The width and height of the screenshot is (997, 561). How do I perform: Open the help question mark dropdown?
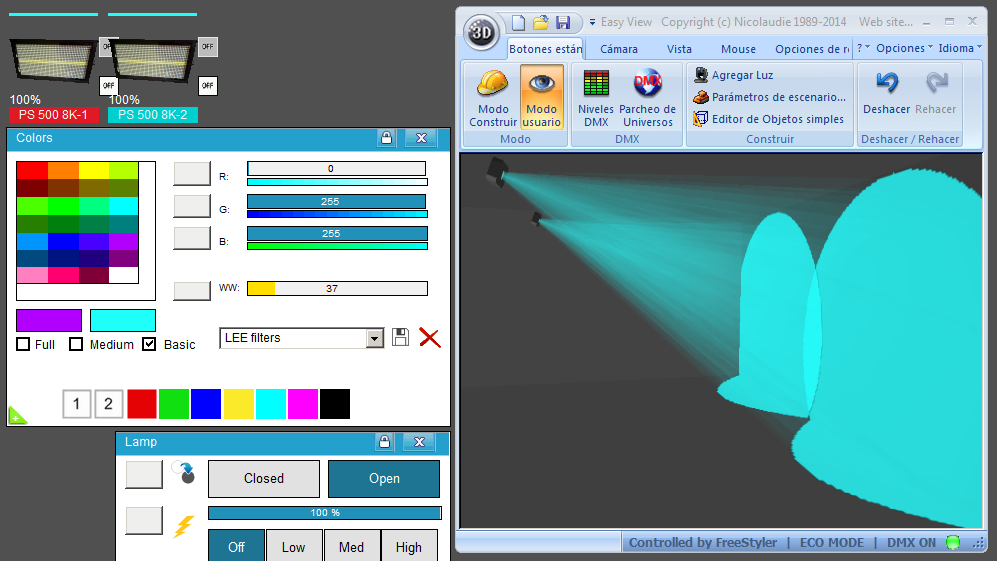(x=863, y=48)
